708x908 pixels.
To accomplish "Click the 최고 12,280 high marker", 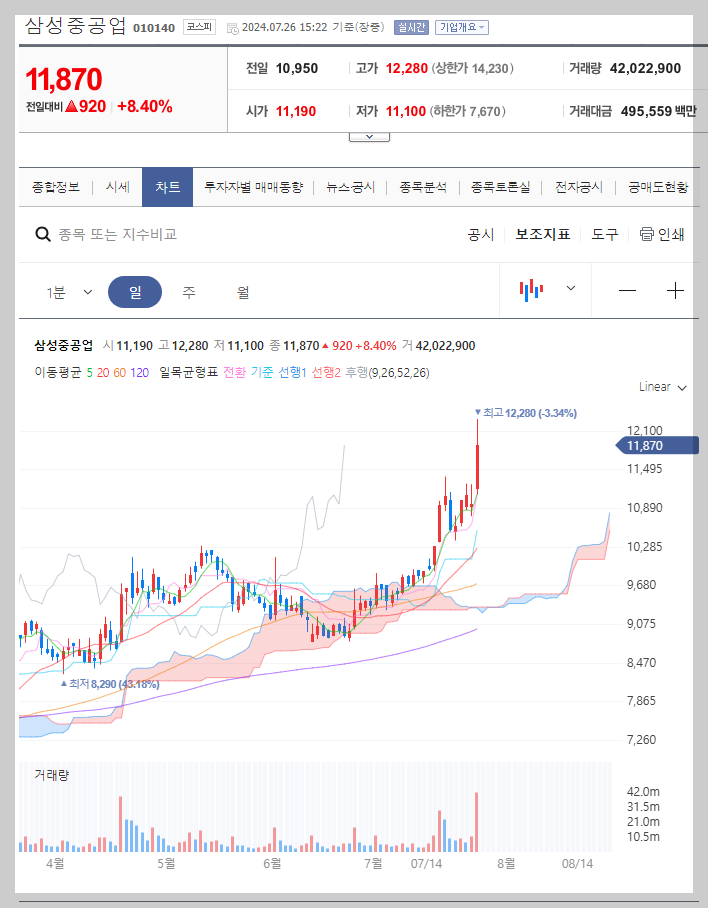I will 526,413.
